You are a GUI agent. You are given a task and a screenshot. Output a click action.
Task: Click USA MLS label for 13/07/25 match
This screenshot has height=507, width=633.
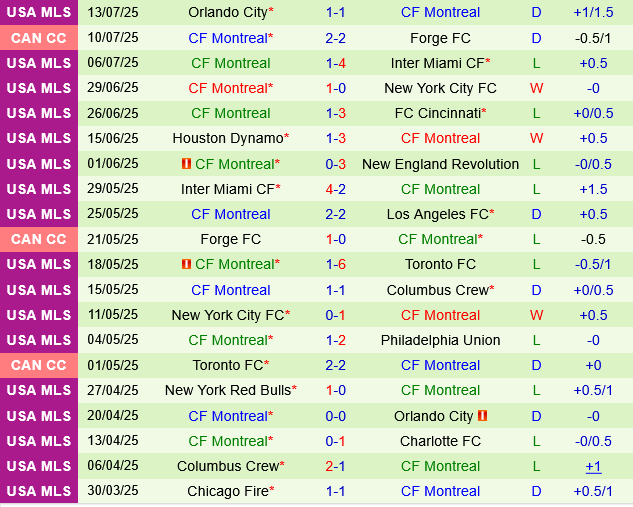tap(39, 13)
